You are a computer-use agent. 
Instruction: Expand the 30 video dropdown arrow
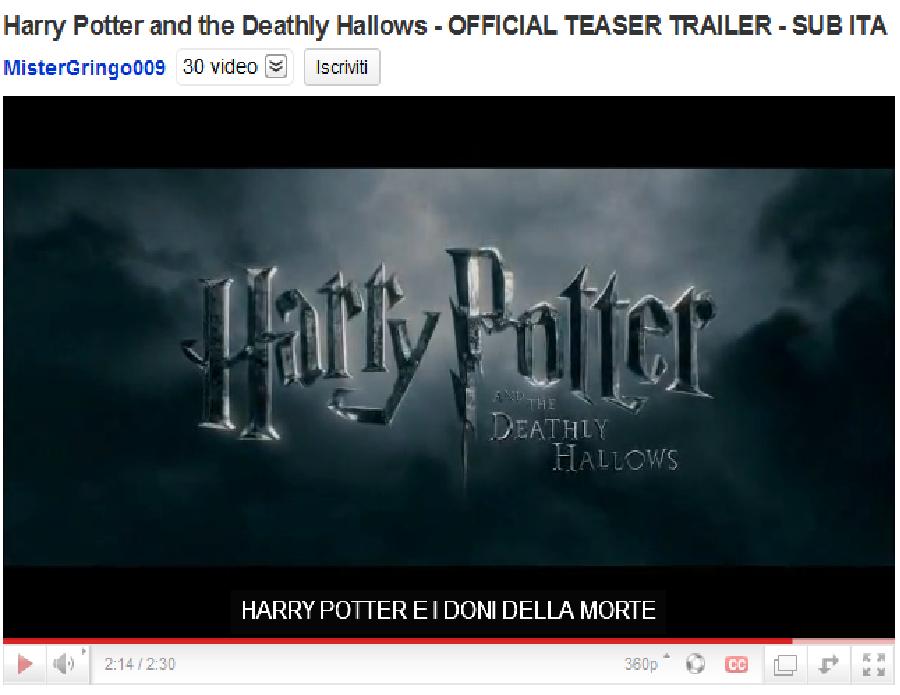point(276,67)
